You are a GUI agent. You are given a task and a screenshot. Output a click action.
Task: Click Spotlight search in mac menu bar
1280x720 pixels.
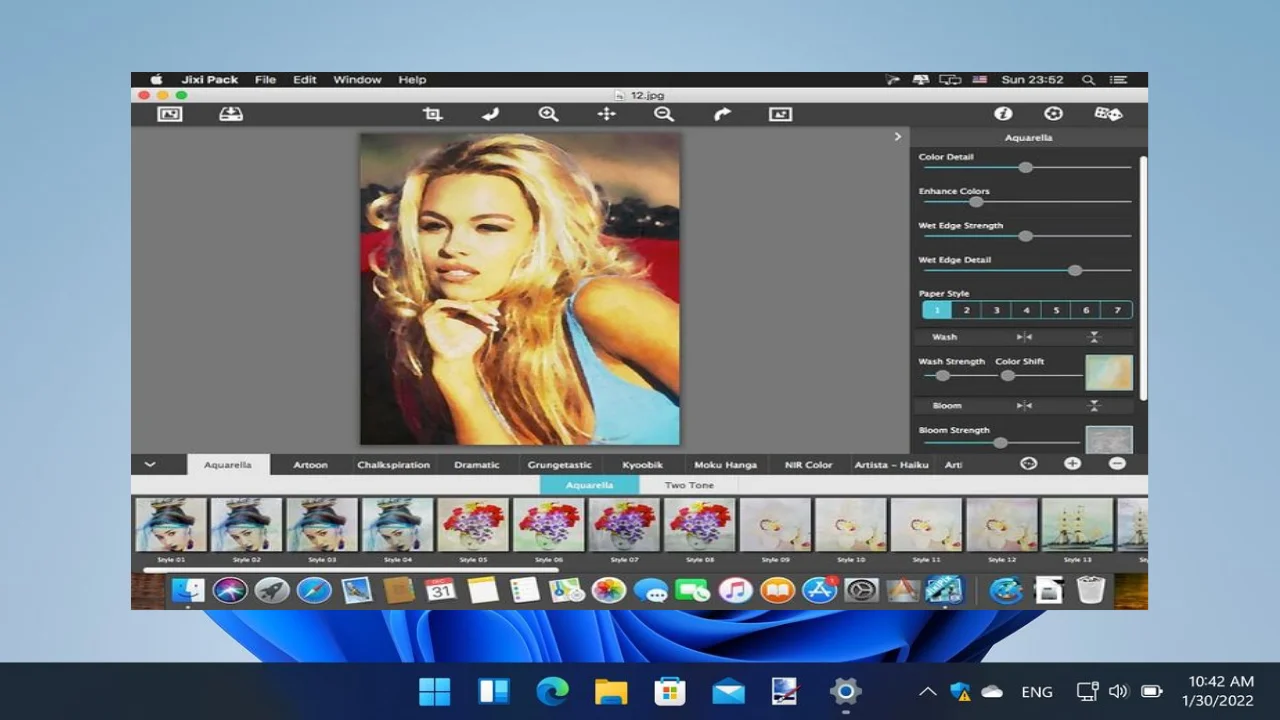pos(1088,80)
